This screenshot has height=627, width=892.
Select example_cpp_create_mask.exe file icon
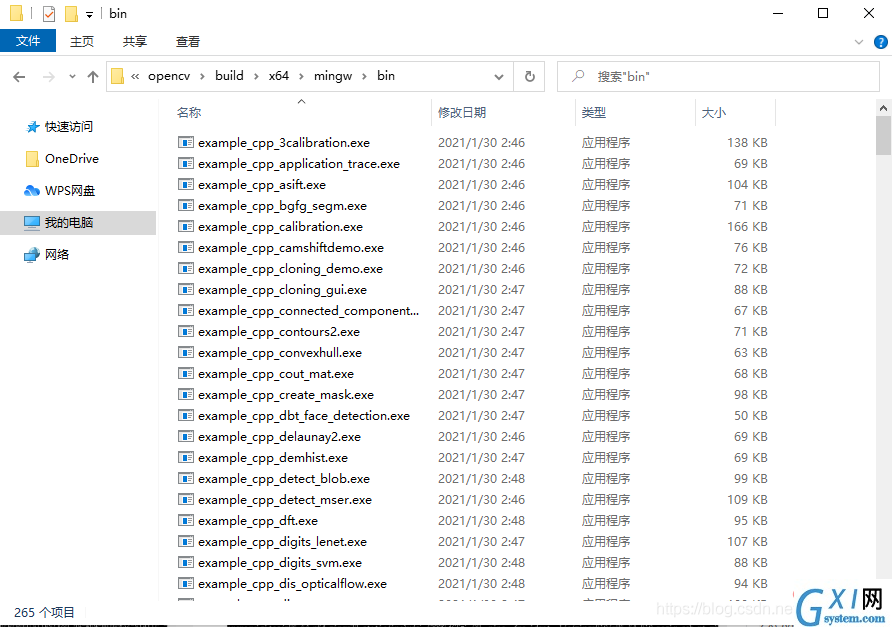click(185, 394)
